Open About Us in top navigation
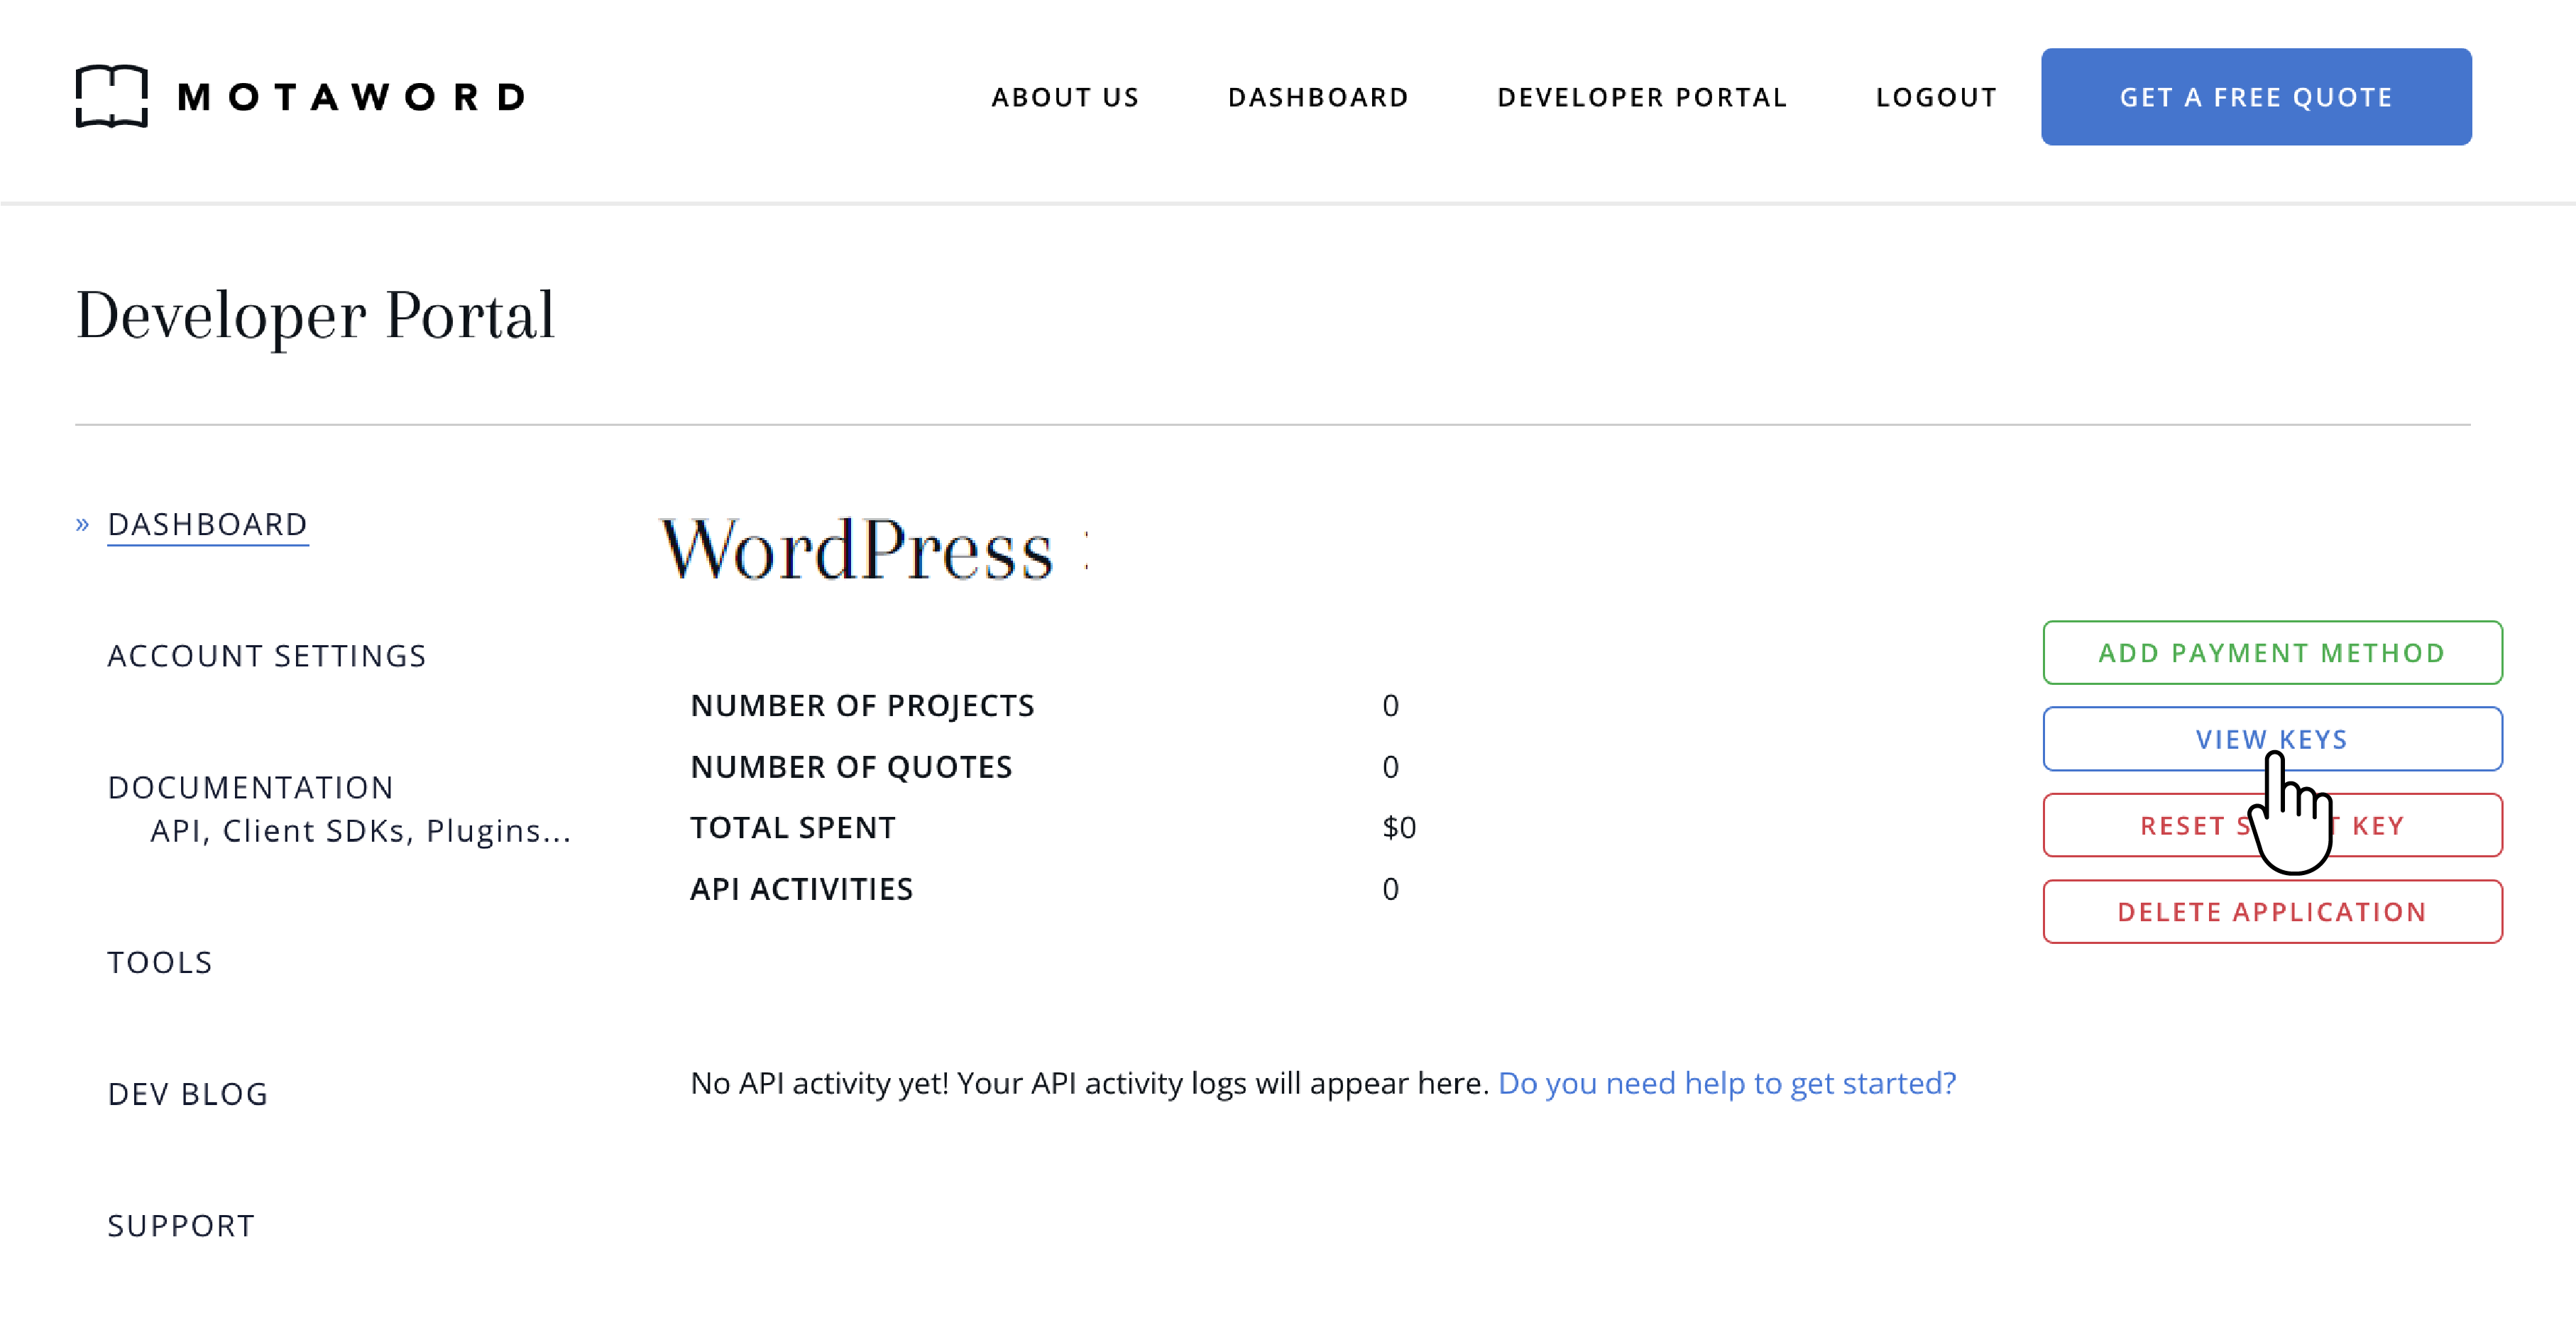Screen dimensions: 2576x1335 tap(1065, 97)
